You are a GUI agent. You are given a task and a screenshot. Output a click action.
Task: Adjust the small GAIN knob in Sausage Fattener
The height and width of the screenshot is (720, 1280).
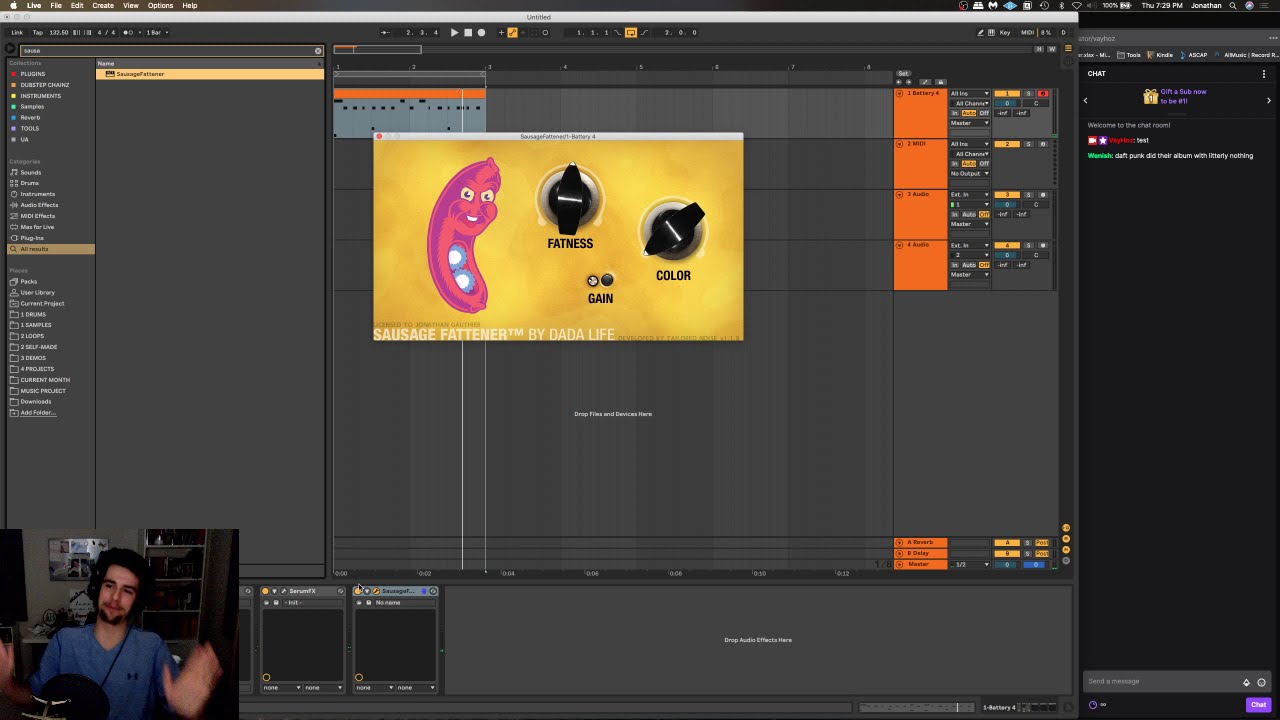click(x=593, y=281)
